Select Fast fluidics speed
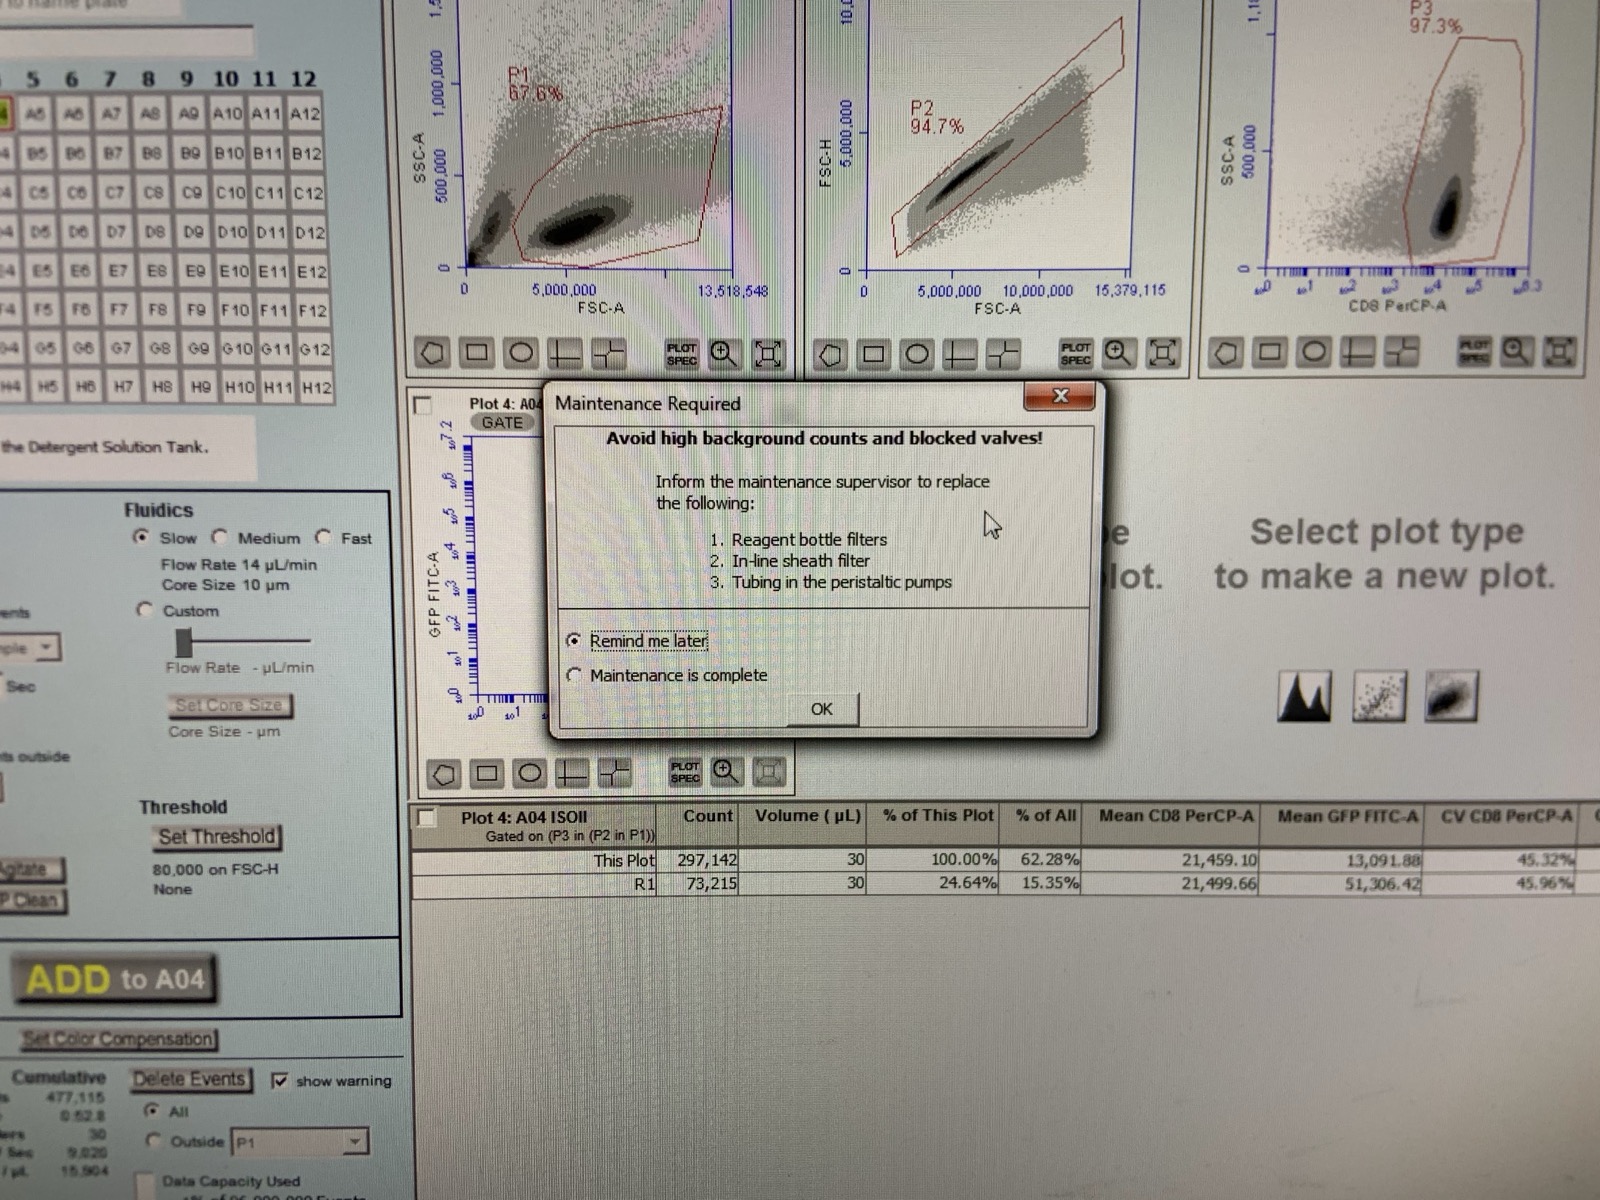Image resolution: width=1600 pixels, height=1200 pixels. 323,537
